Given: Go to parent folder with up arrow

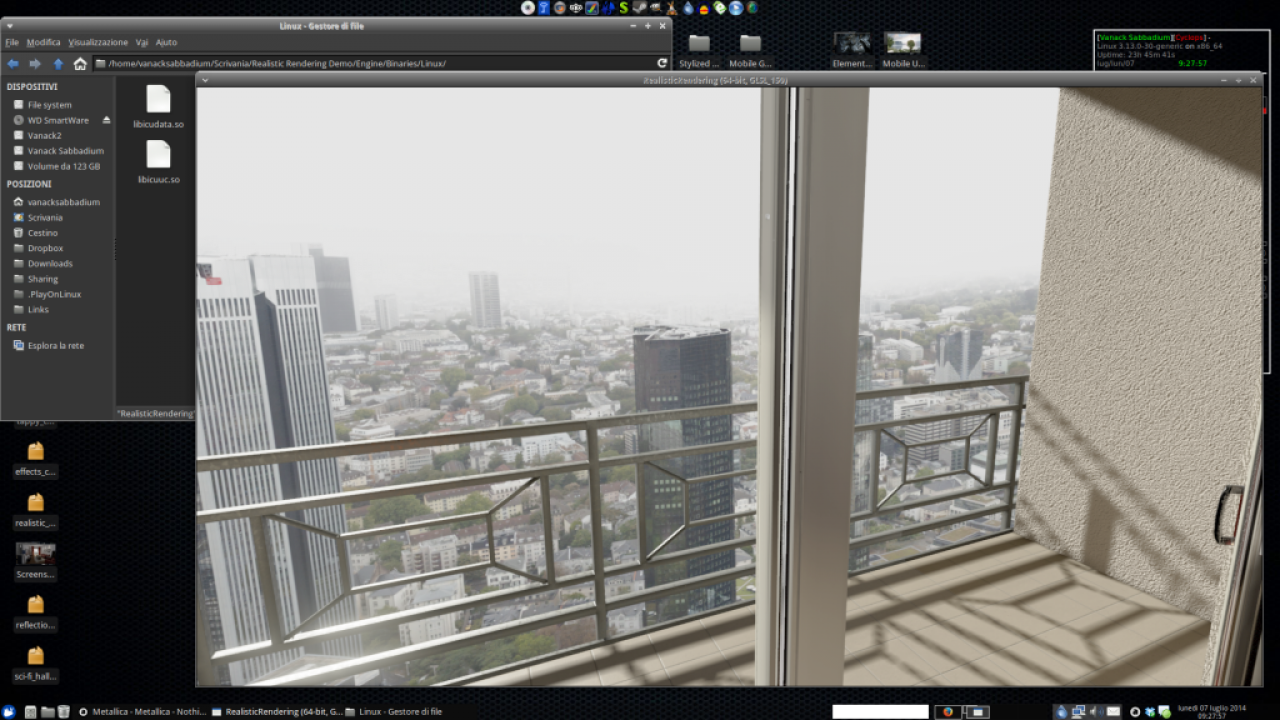Looking at the screenshot, I should pos(58,63).
